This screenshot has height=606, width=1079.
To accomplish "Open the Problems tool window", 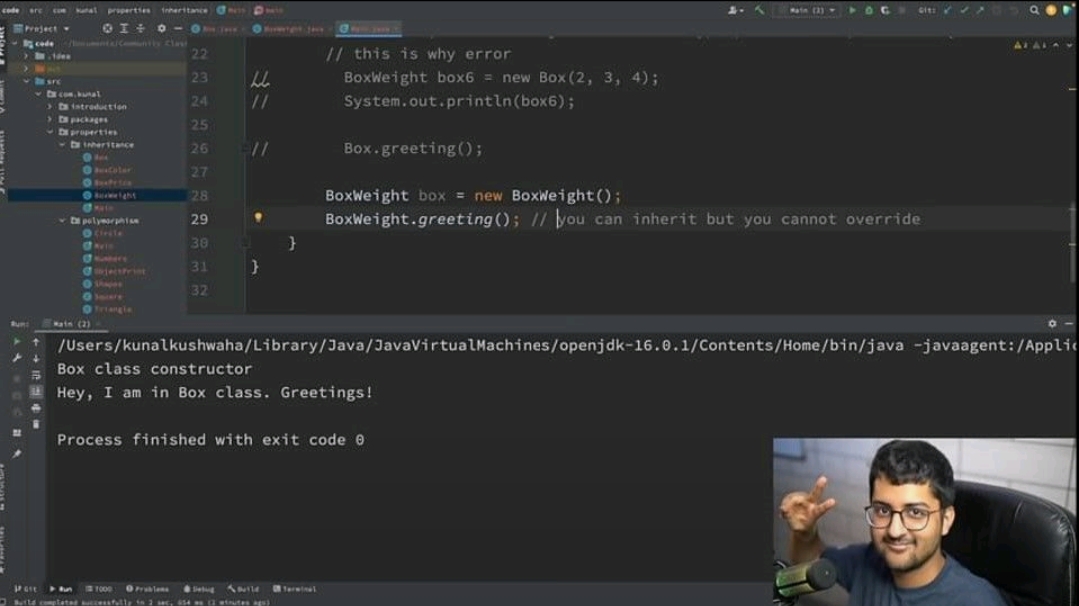I will pos(146,589).
